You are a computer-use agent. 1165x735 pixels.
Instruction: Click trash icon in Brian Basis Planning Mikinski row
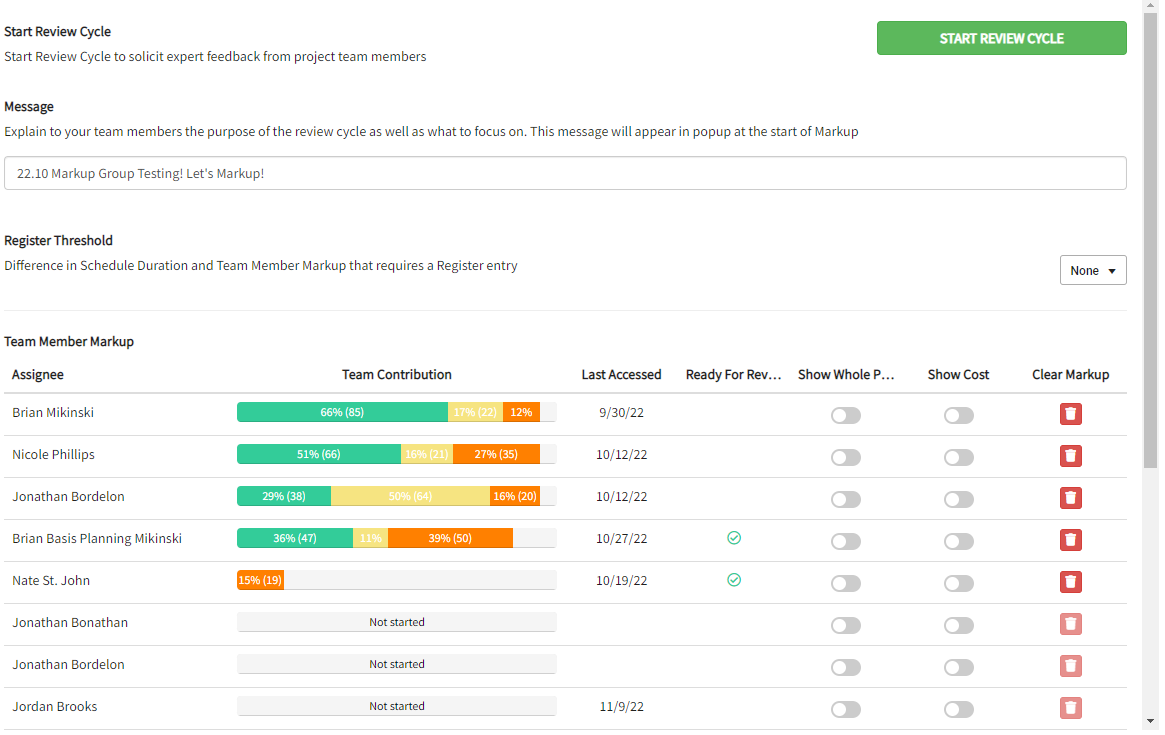(x=1070, y=540)
